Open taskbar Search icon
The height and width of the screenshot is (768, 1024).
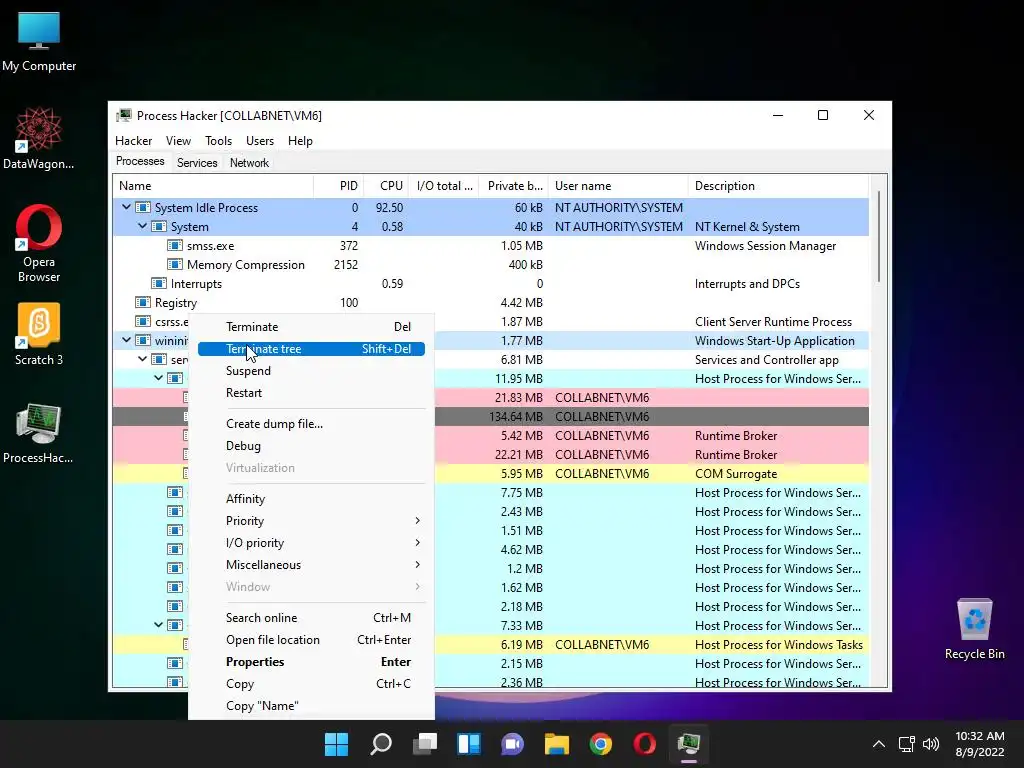point(381,744)
